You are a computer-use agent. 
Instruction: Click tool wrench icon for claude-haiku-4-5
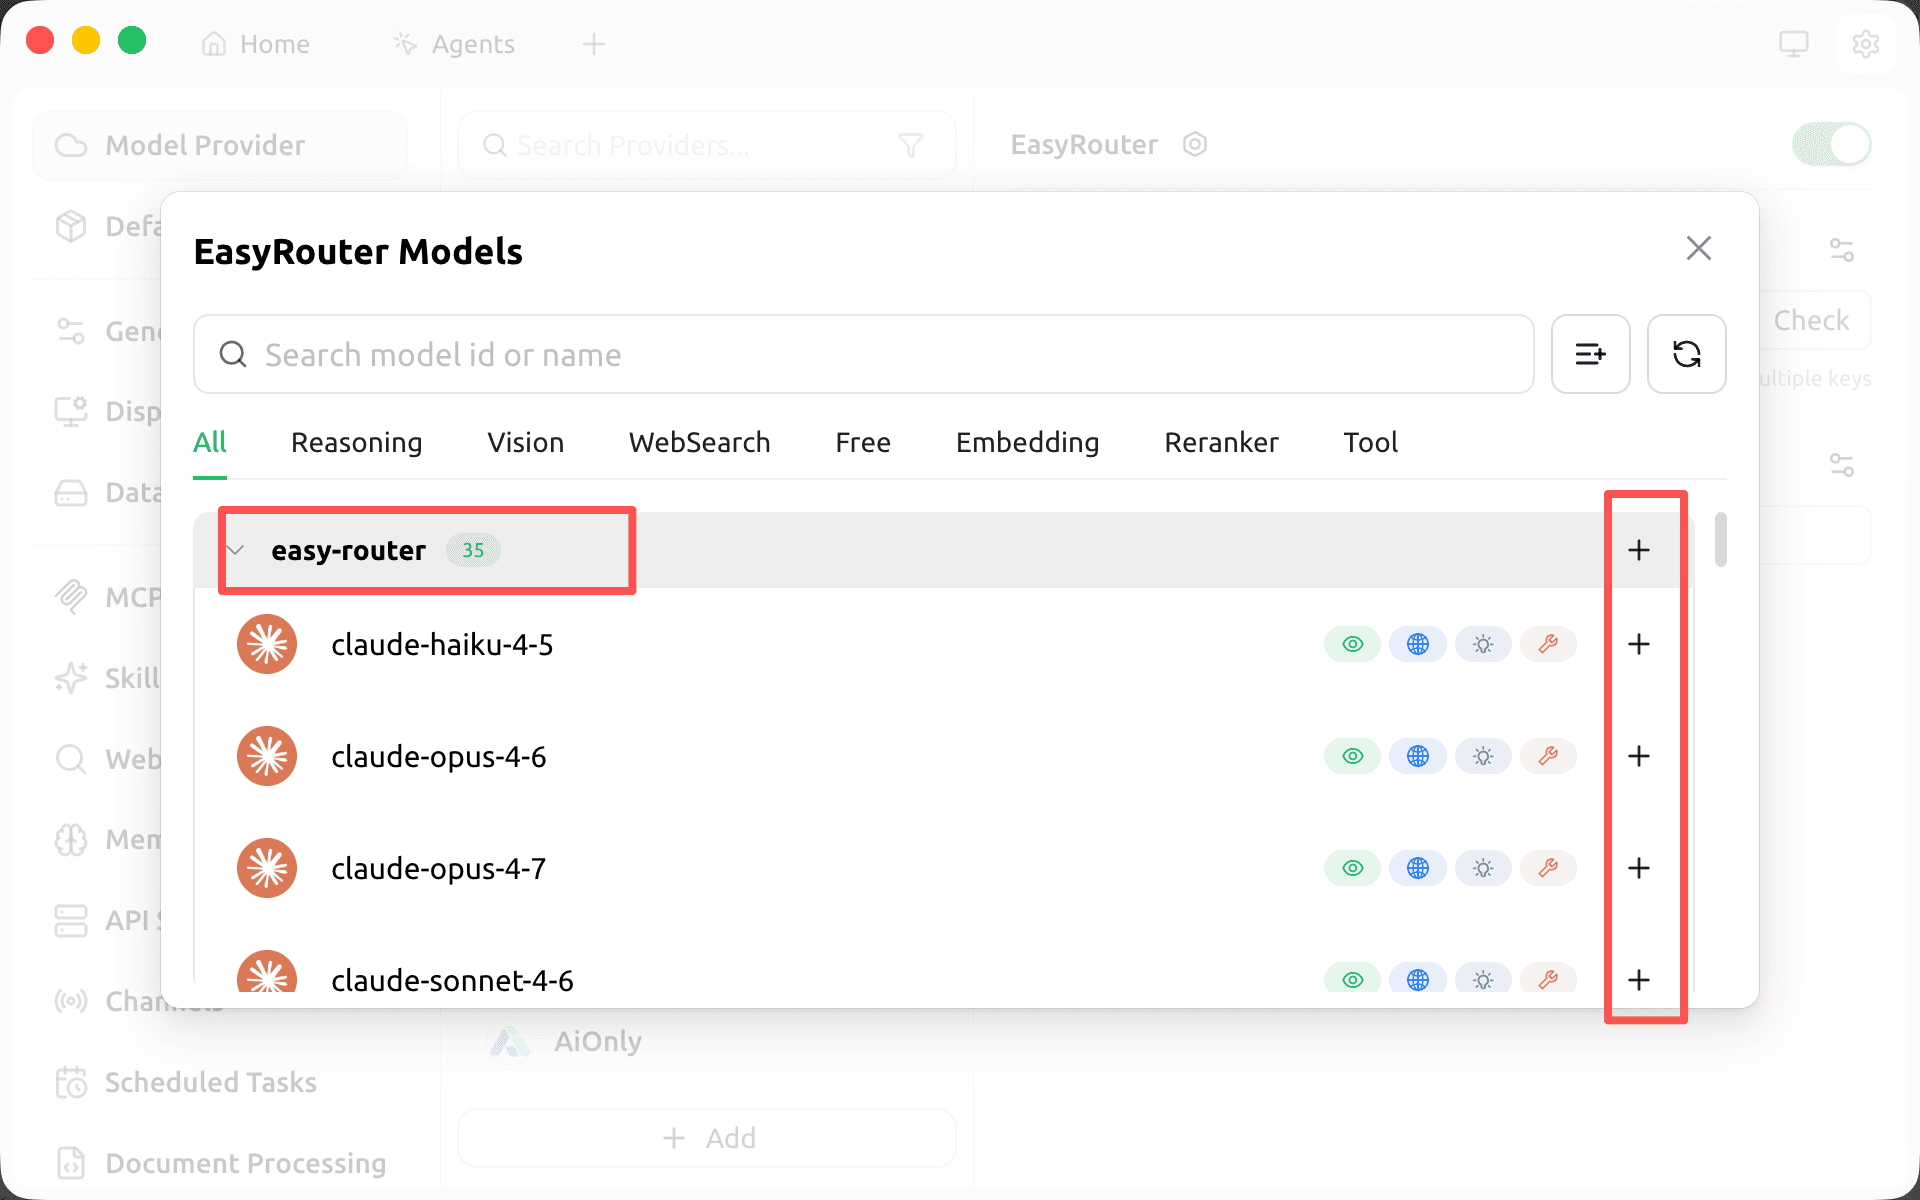coord(1548,644)
